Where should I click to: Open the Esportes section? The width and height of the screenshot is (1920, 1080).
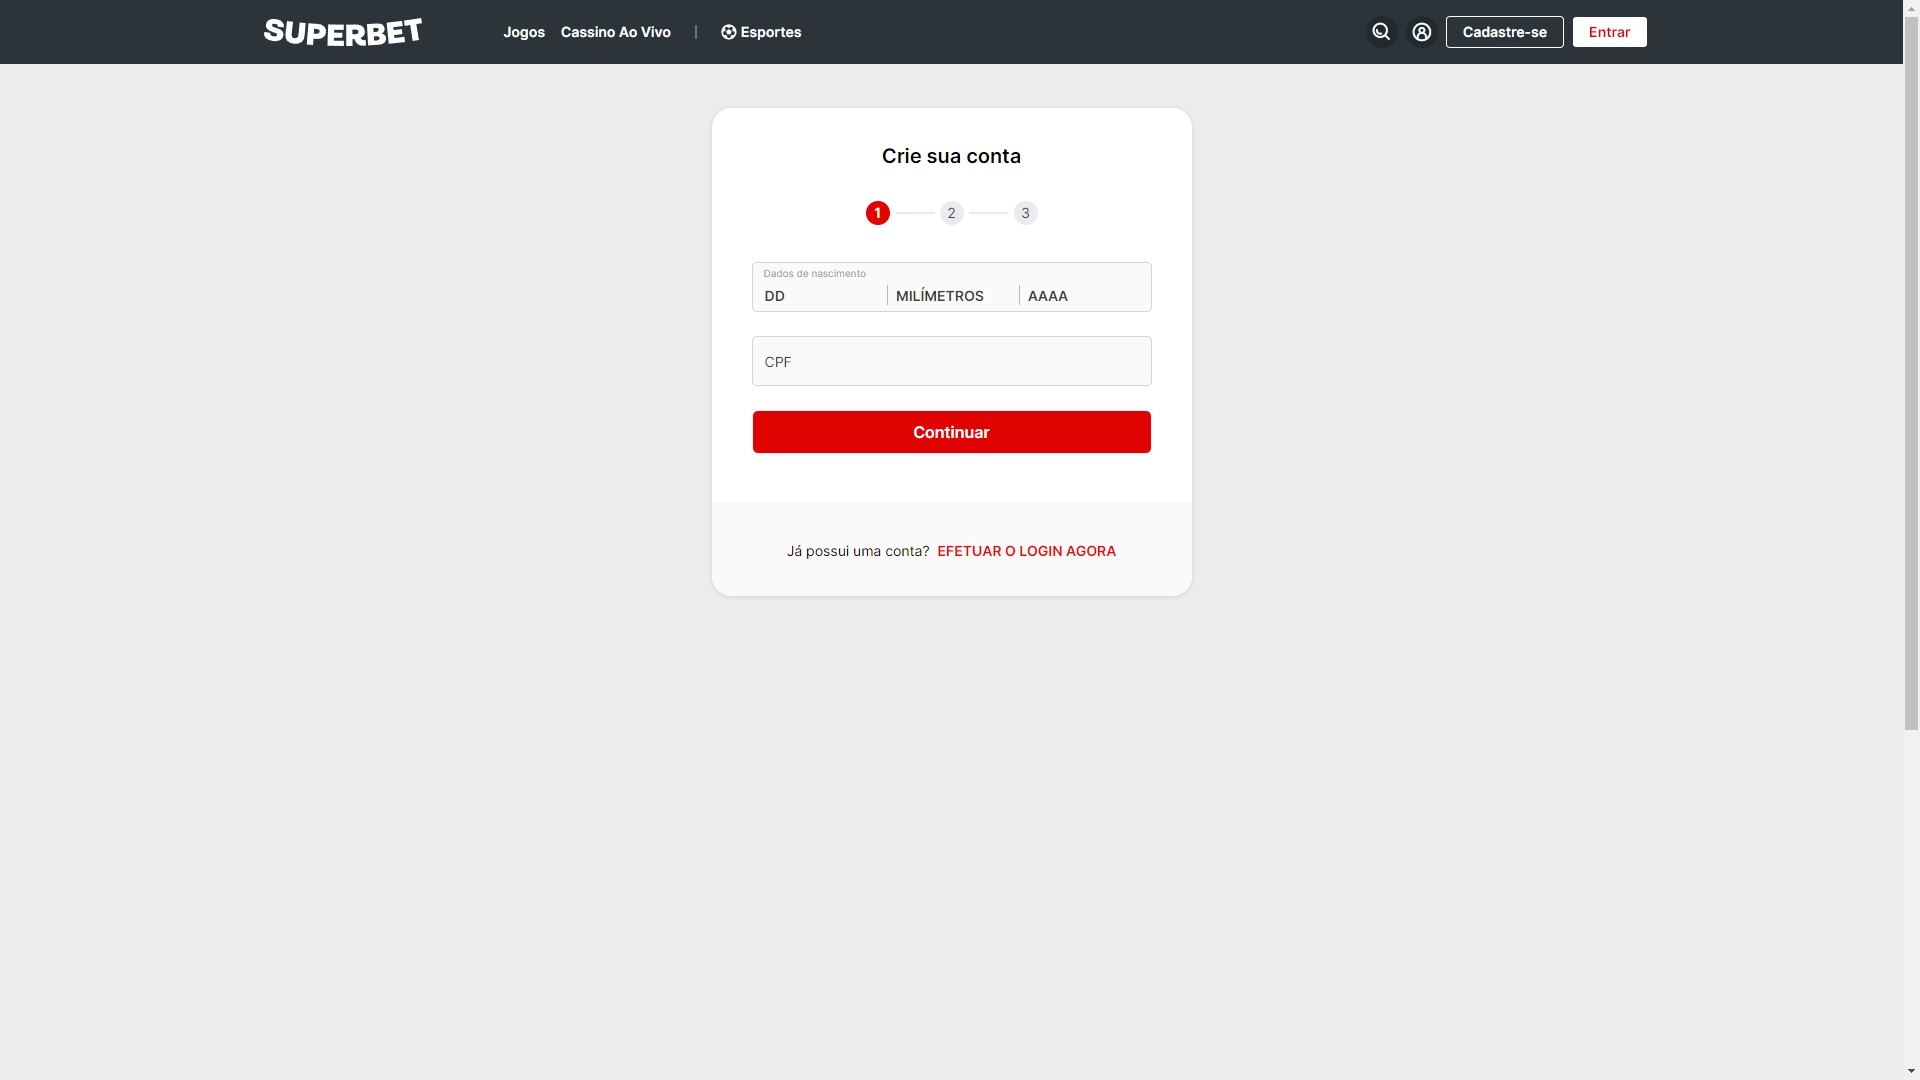click(761, 32)
